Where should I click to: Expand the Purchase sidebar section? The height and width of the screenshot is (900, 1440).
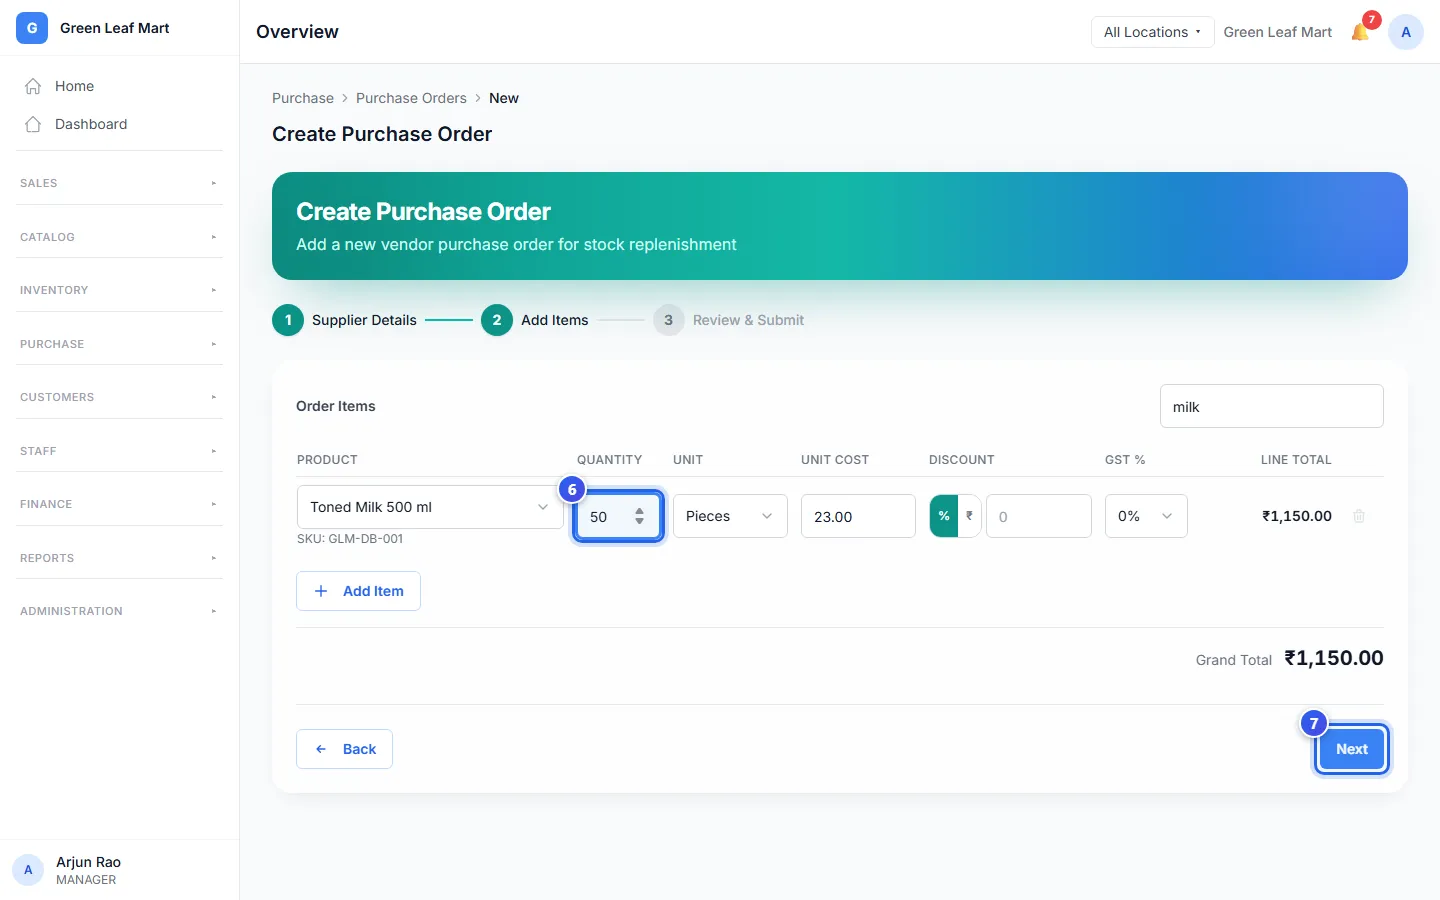tap(120, 344)
